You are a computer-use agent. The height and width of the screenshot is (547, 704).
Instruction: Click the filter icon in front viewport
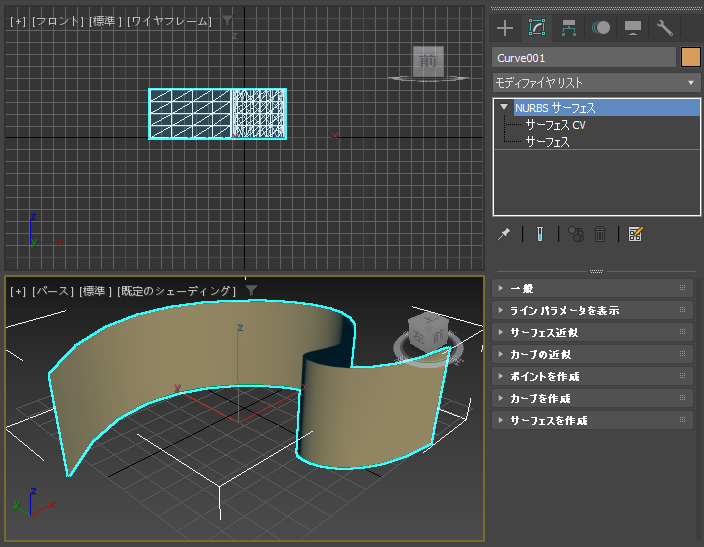tap(228, 20)
